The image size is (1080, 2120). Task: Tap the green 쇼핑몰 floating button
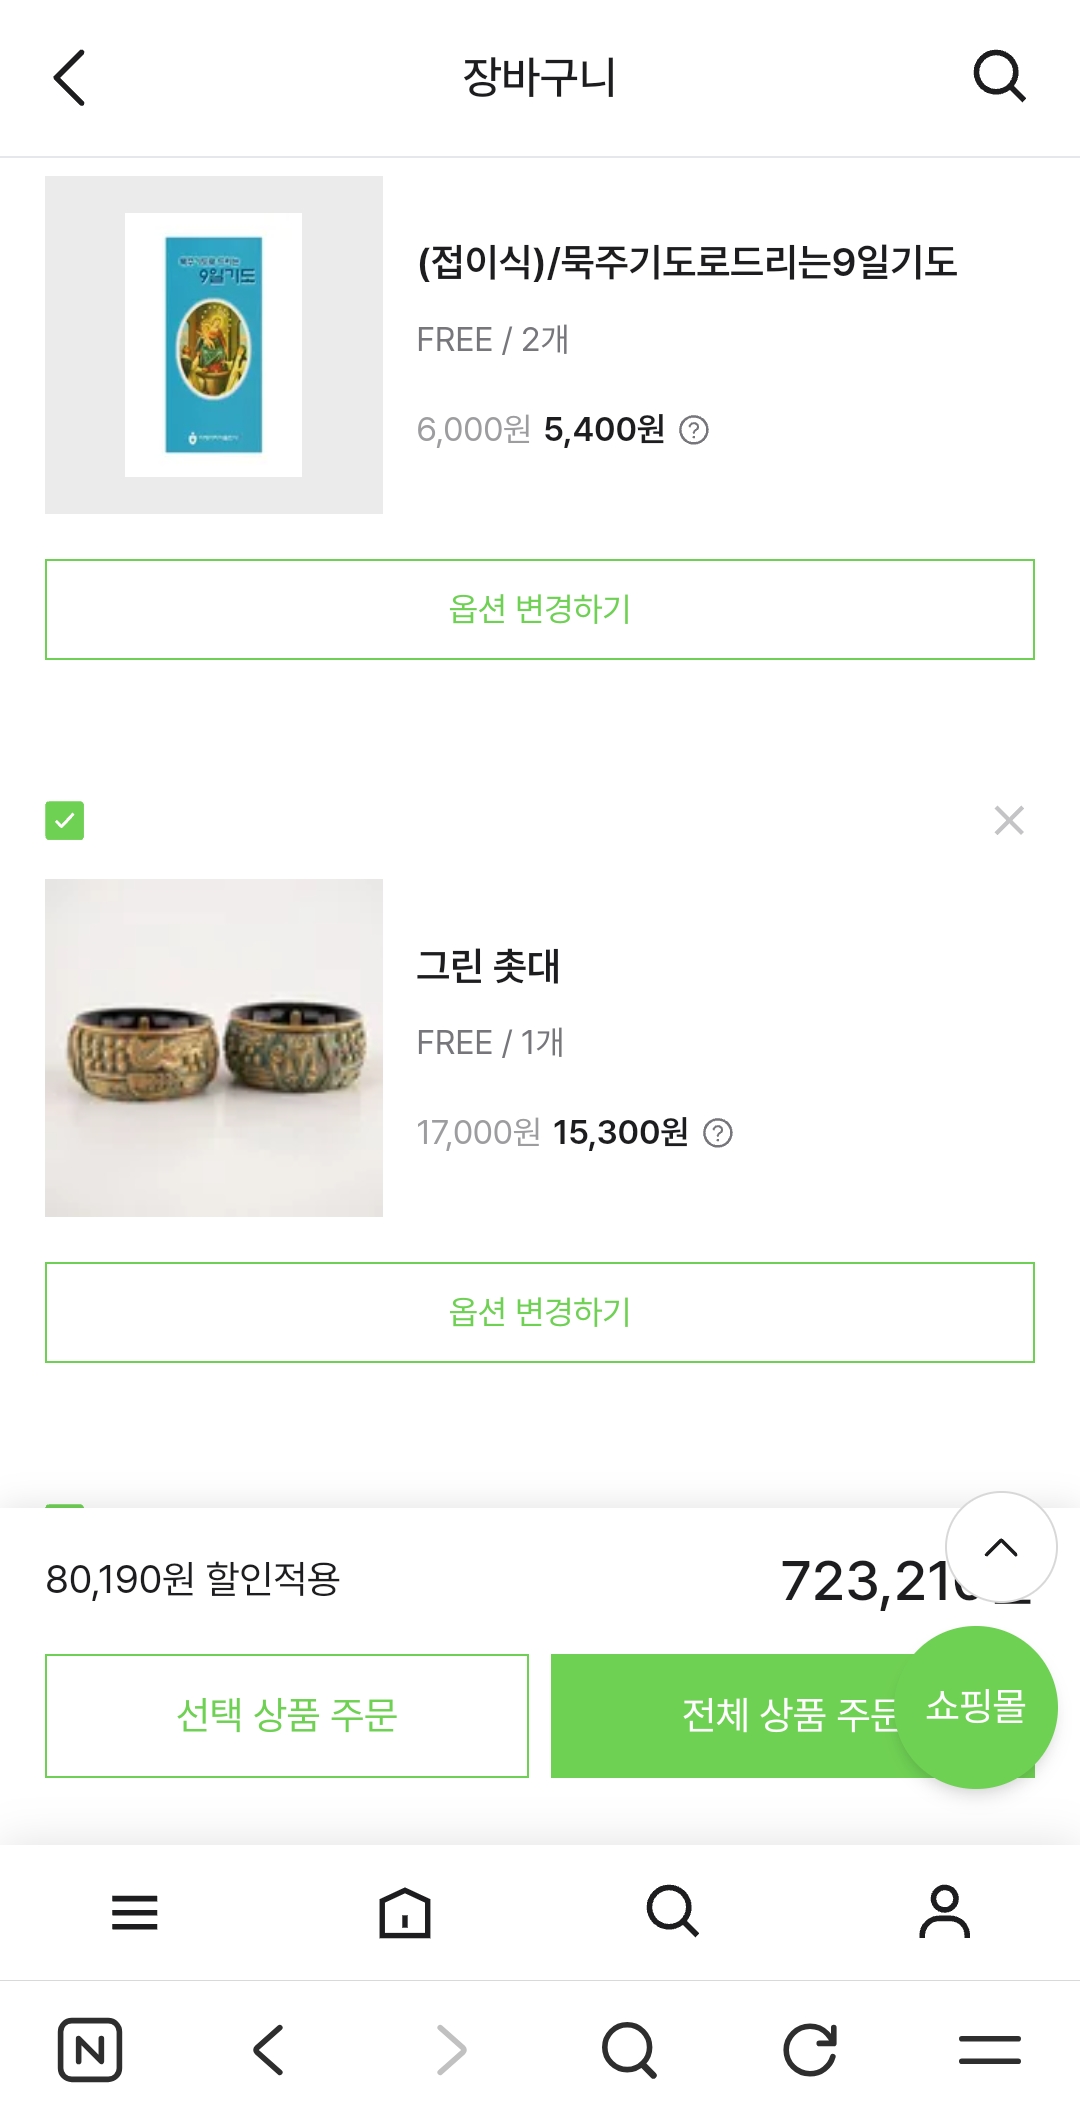pos(976,1707)
